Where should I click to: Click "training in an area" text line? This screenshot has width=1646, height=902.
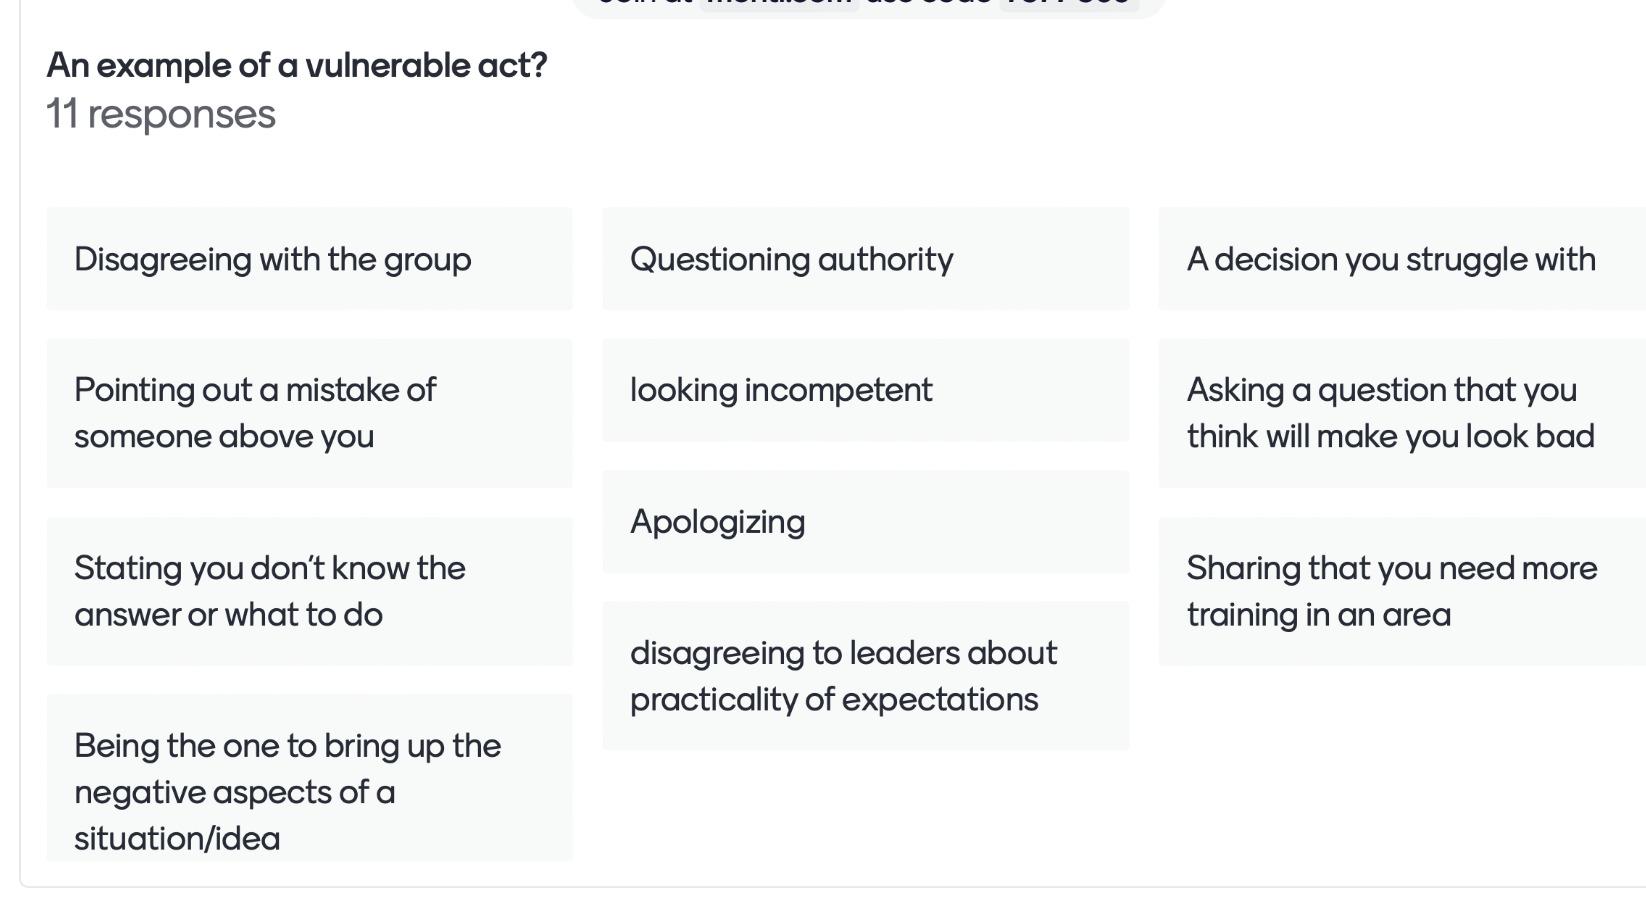[x=1318, y=615]
